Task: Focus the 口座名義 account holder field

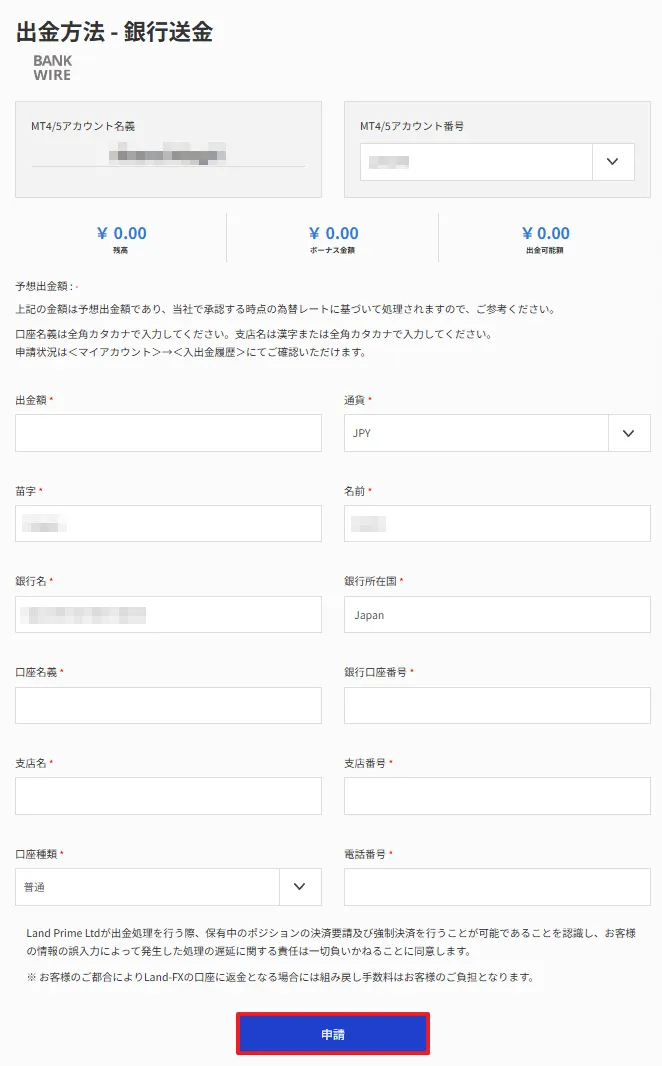Action: tap(168, 705)
